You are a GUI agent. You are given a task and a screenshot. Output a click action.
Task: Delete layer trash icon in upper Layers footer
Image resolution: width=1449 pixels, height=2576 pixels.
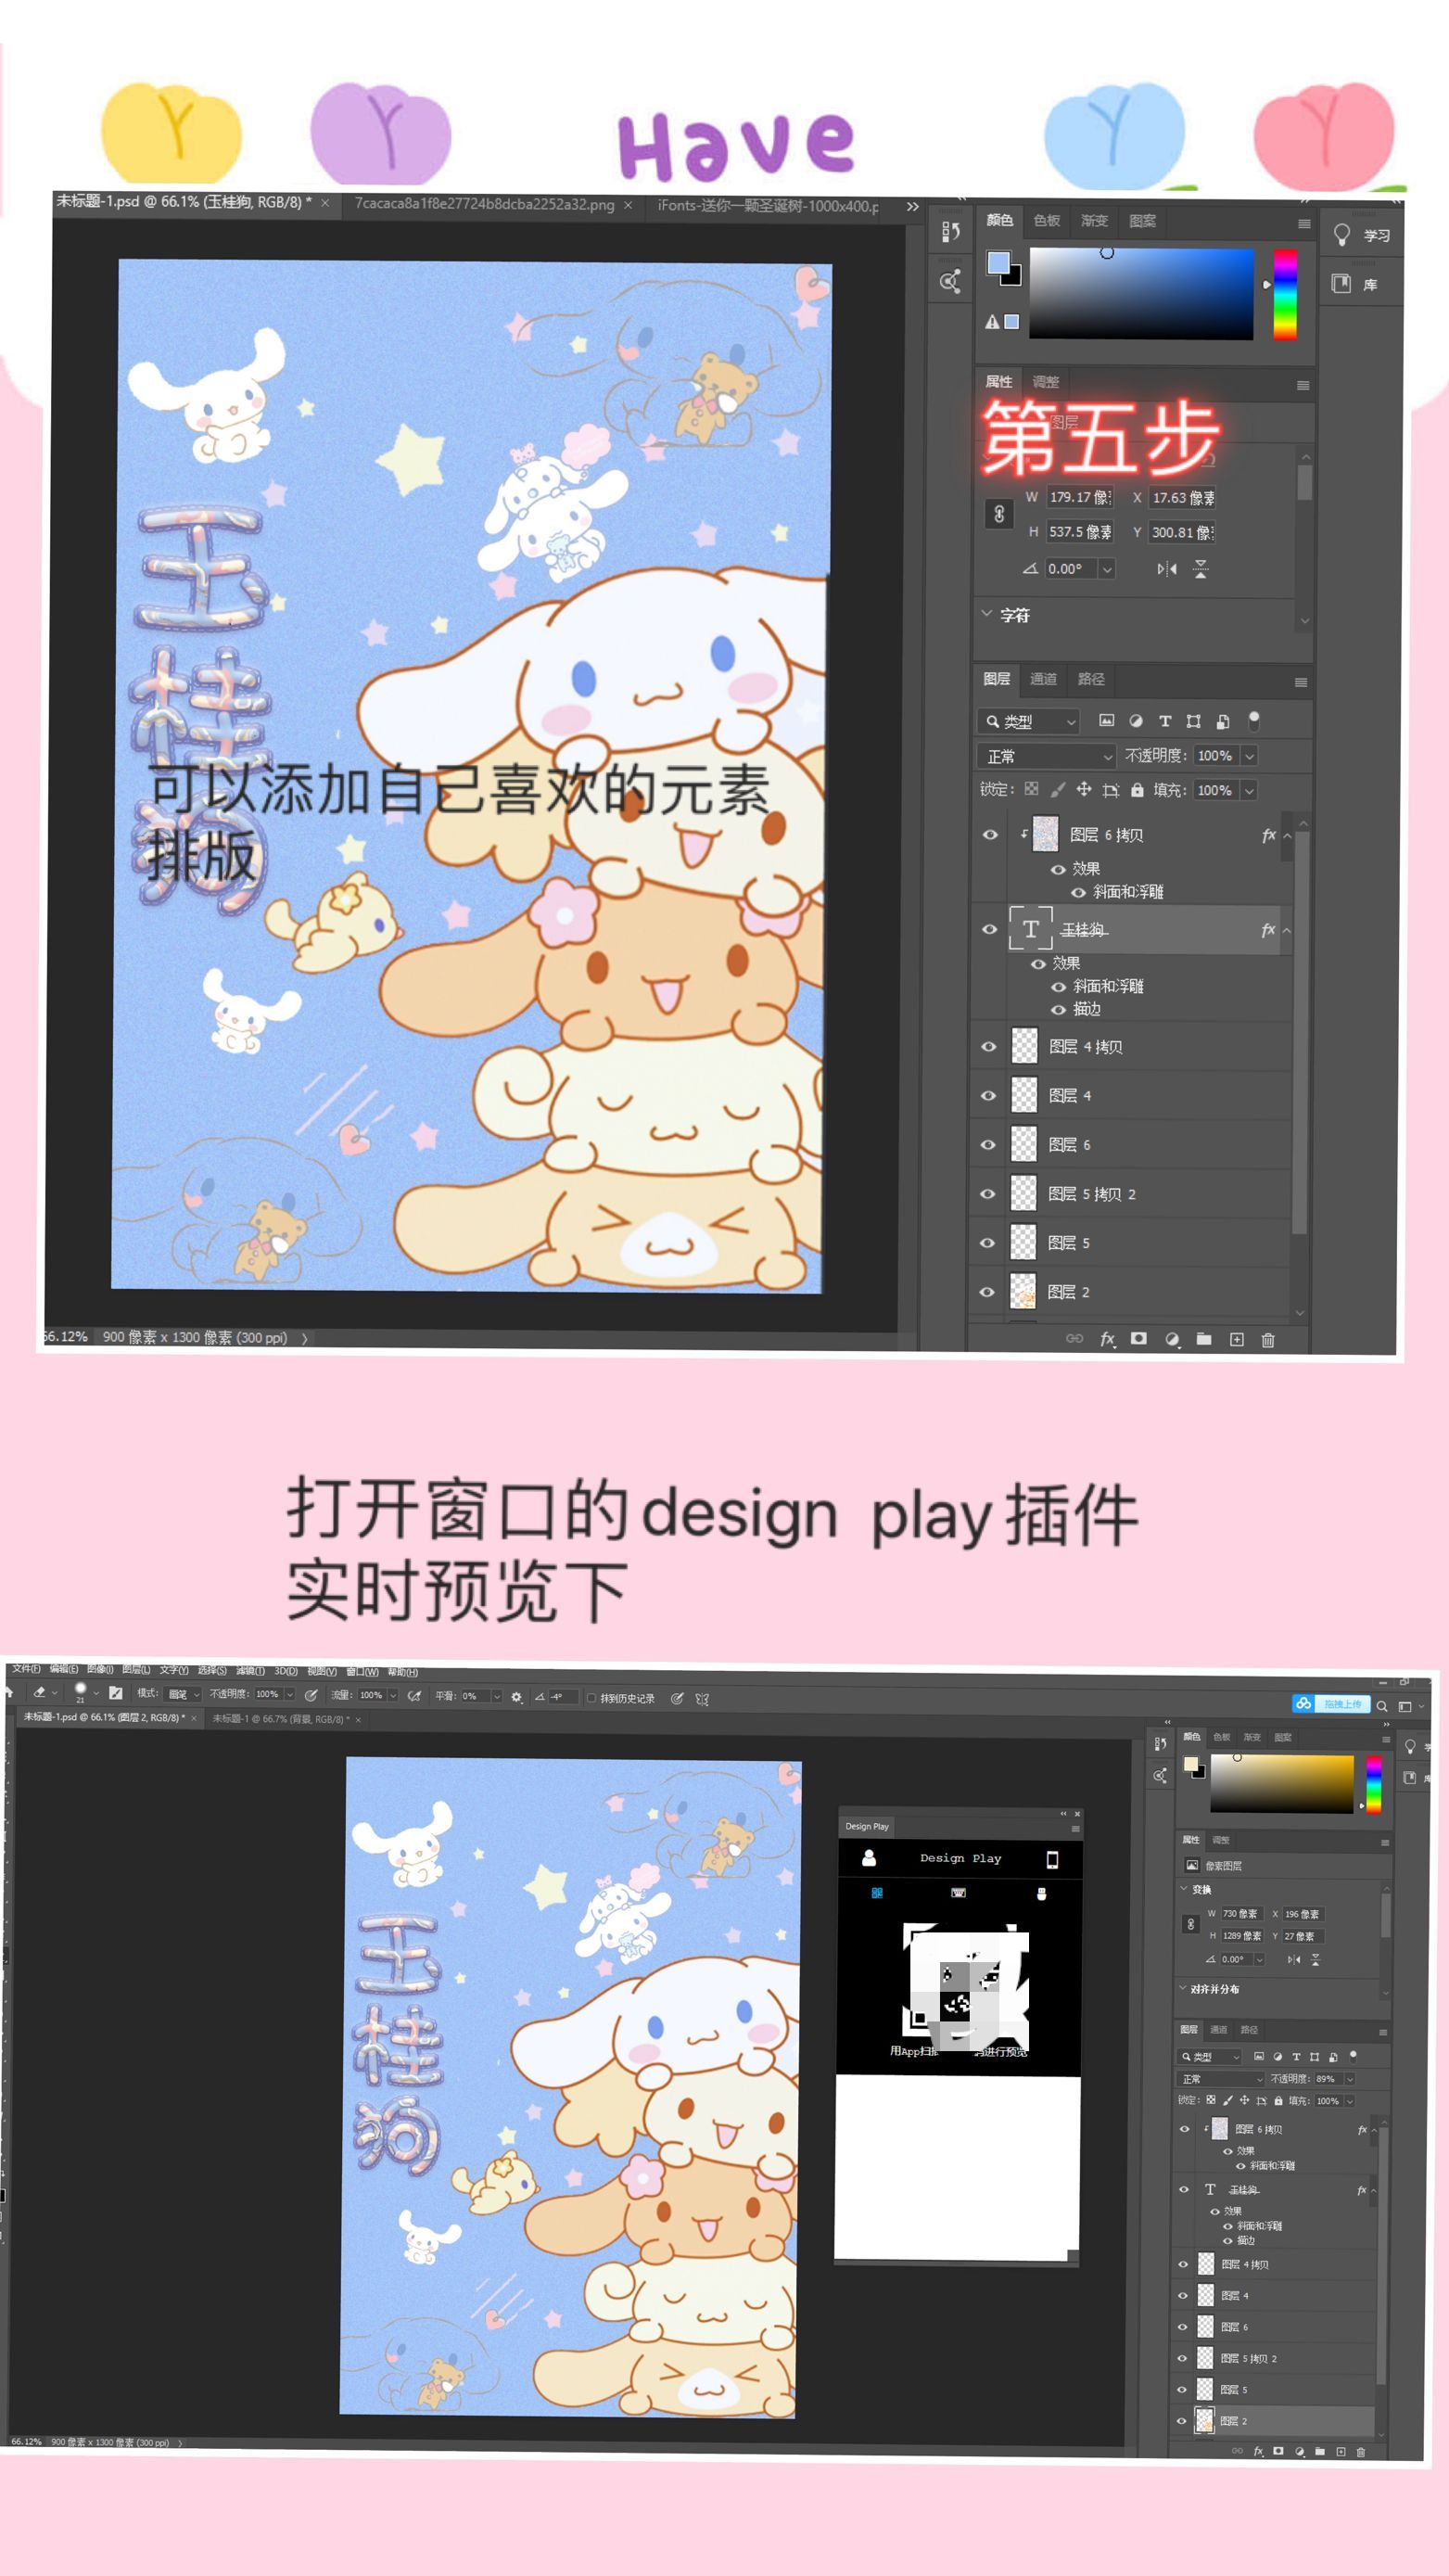point(1268,1339)
